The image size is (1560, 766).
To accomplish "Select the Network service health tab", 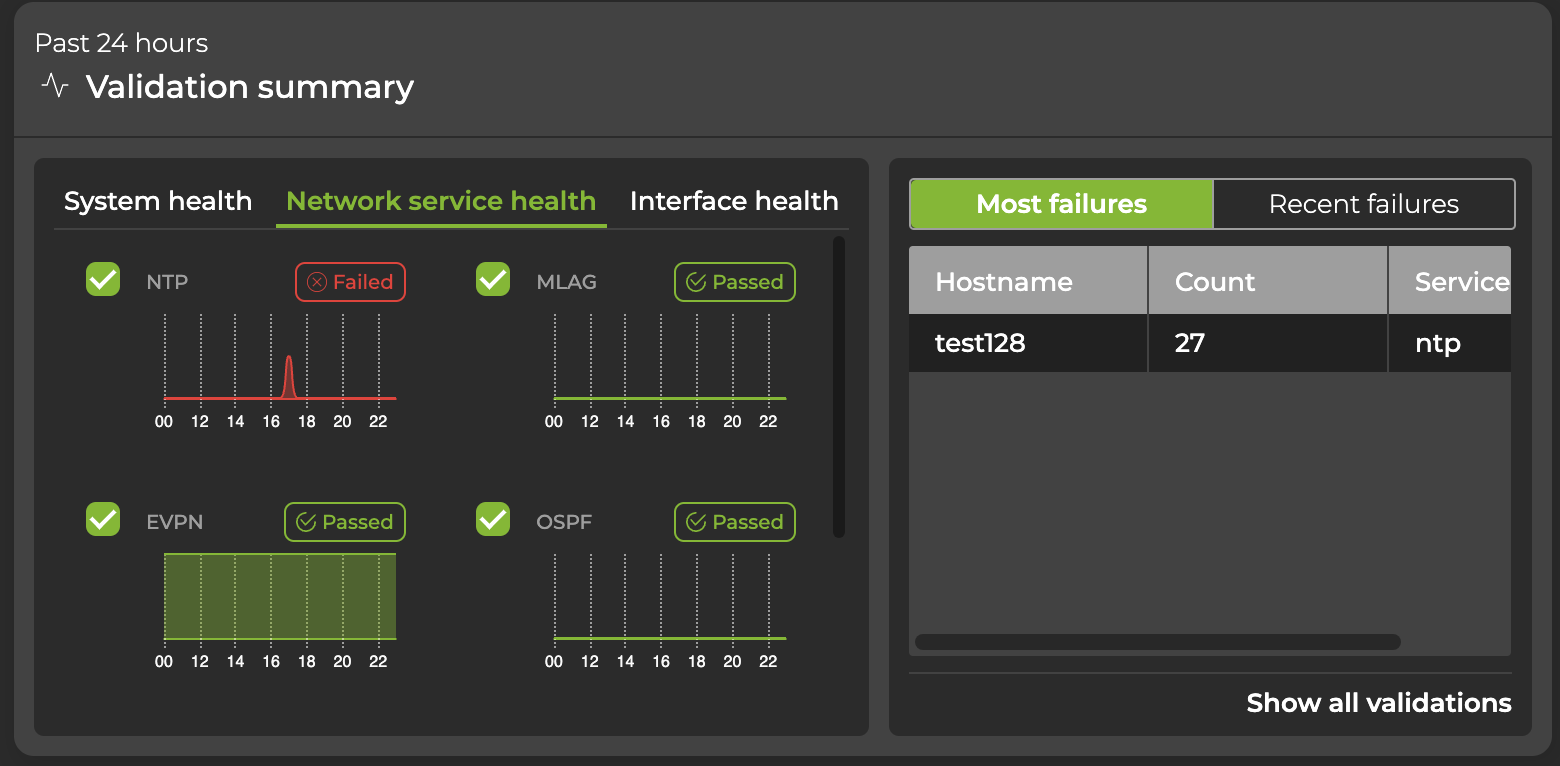I will pos(441,201).
